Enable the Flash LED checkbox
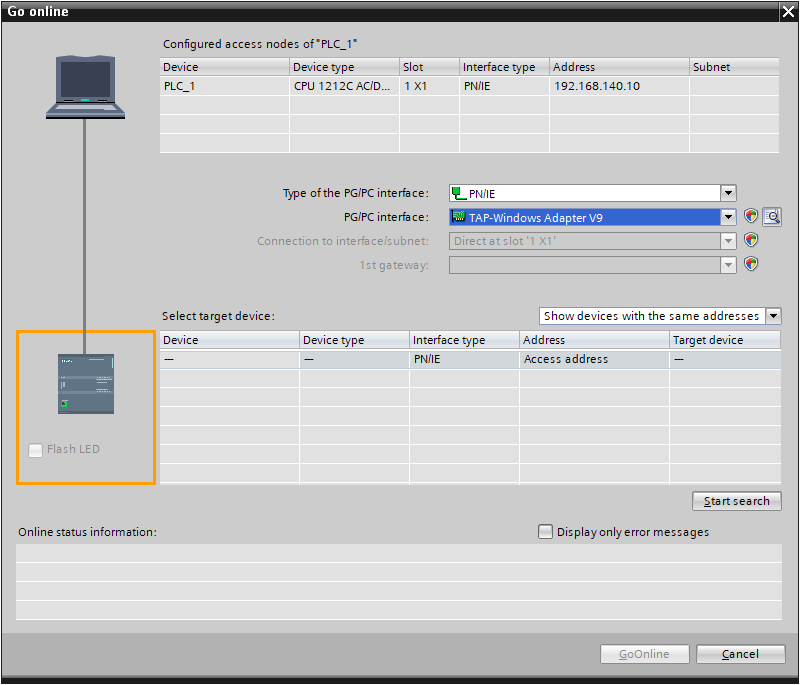Screen dimensions: 800x685 click(x=35, y=450)
